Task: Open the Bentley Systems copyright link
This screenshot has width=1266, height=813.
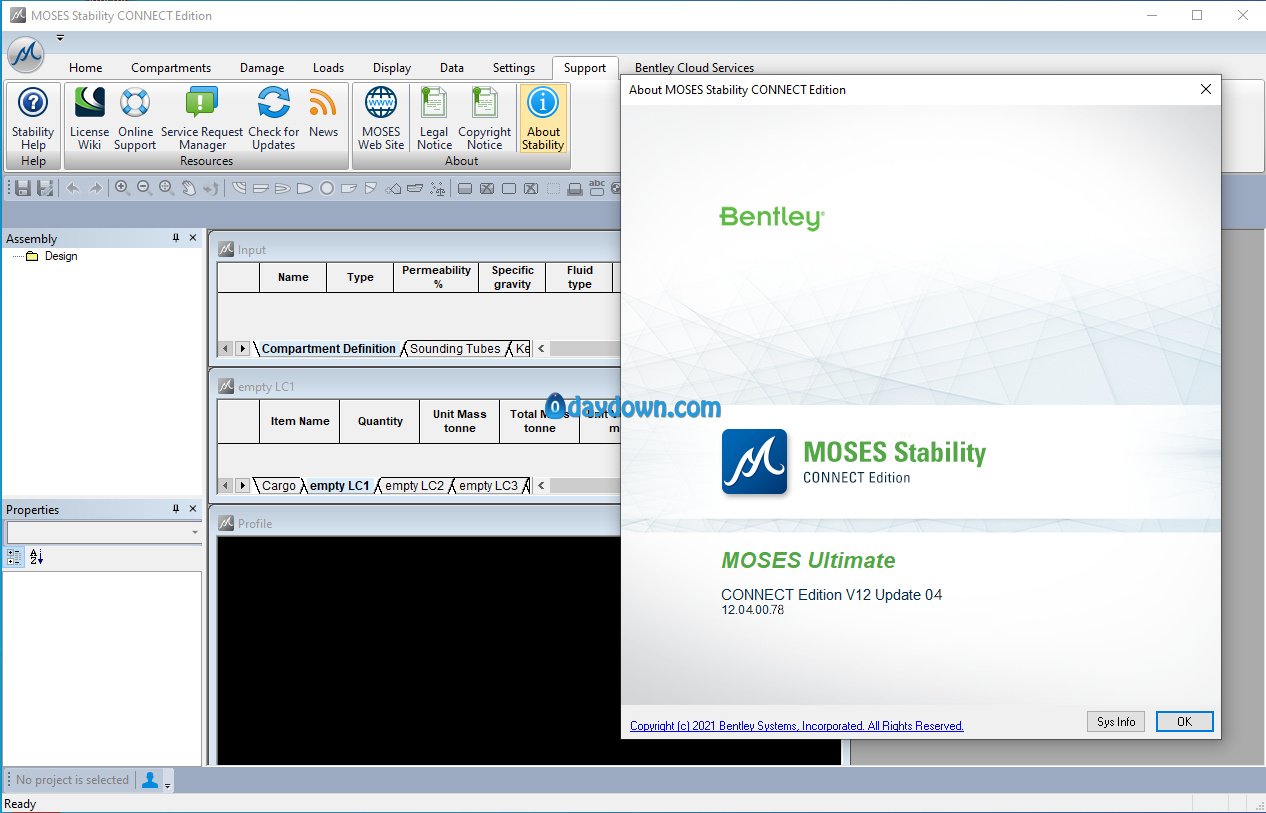Action: (797, 726)
